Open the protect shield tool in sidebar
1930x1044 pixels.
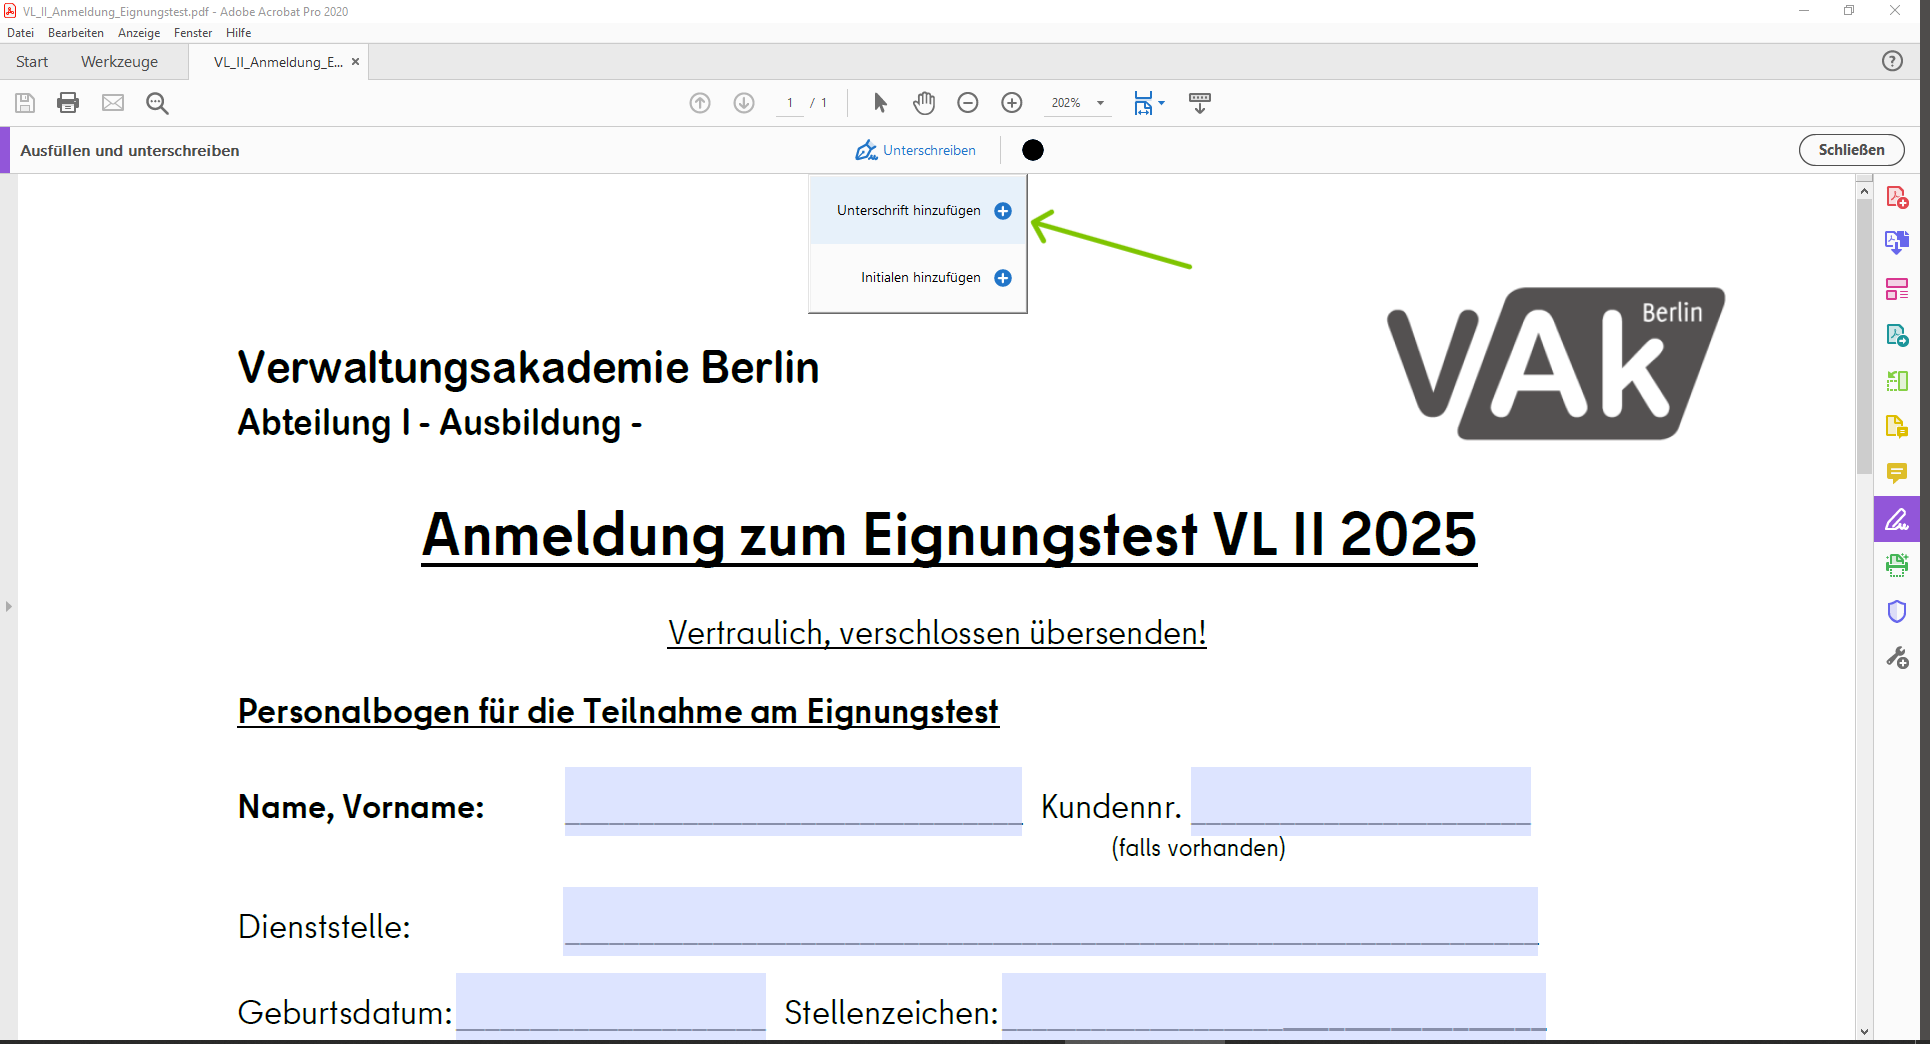pyautogui.click(x=1896, y=612)
